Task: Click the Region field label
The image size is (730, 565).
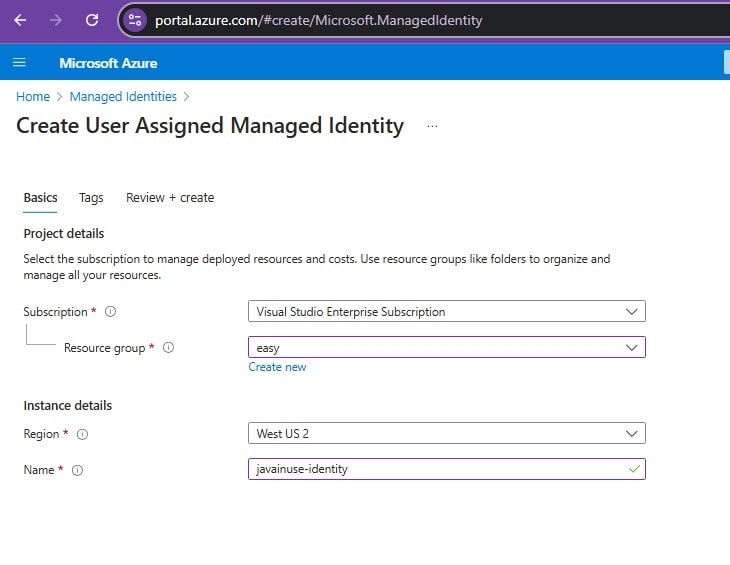Action: 41,434
